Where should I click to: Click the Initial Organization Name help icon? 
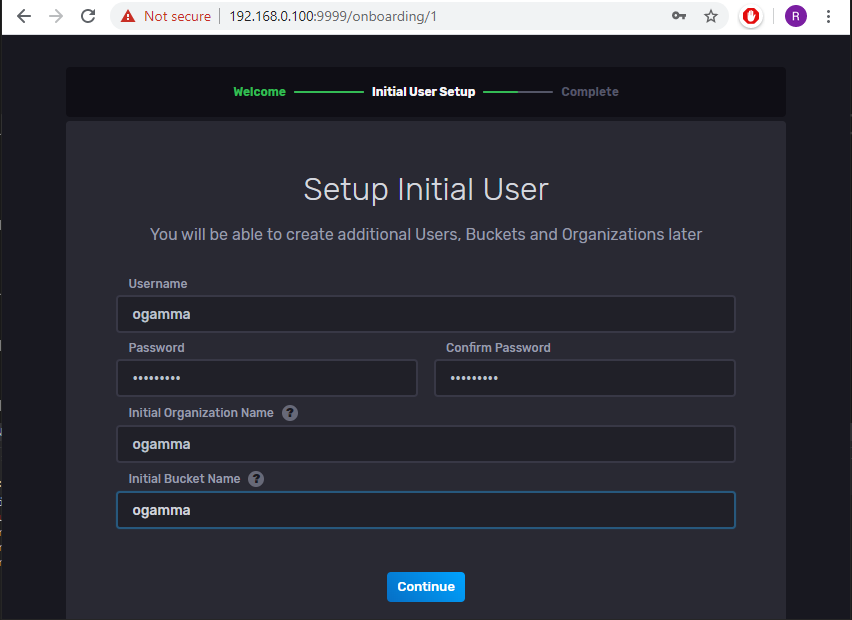(x=290, y=413)
